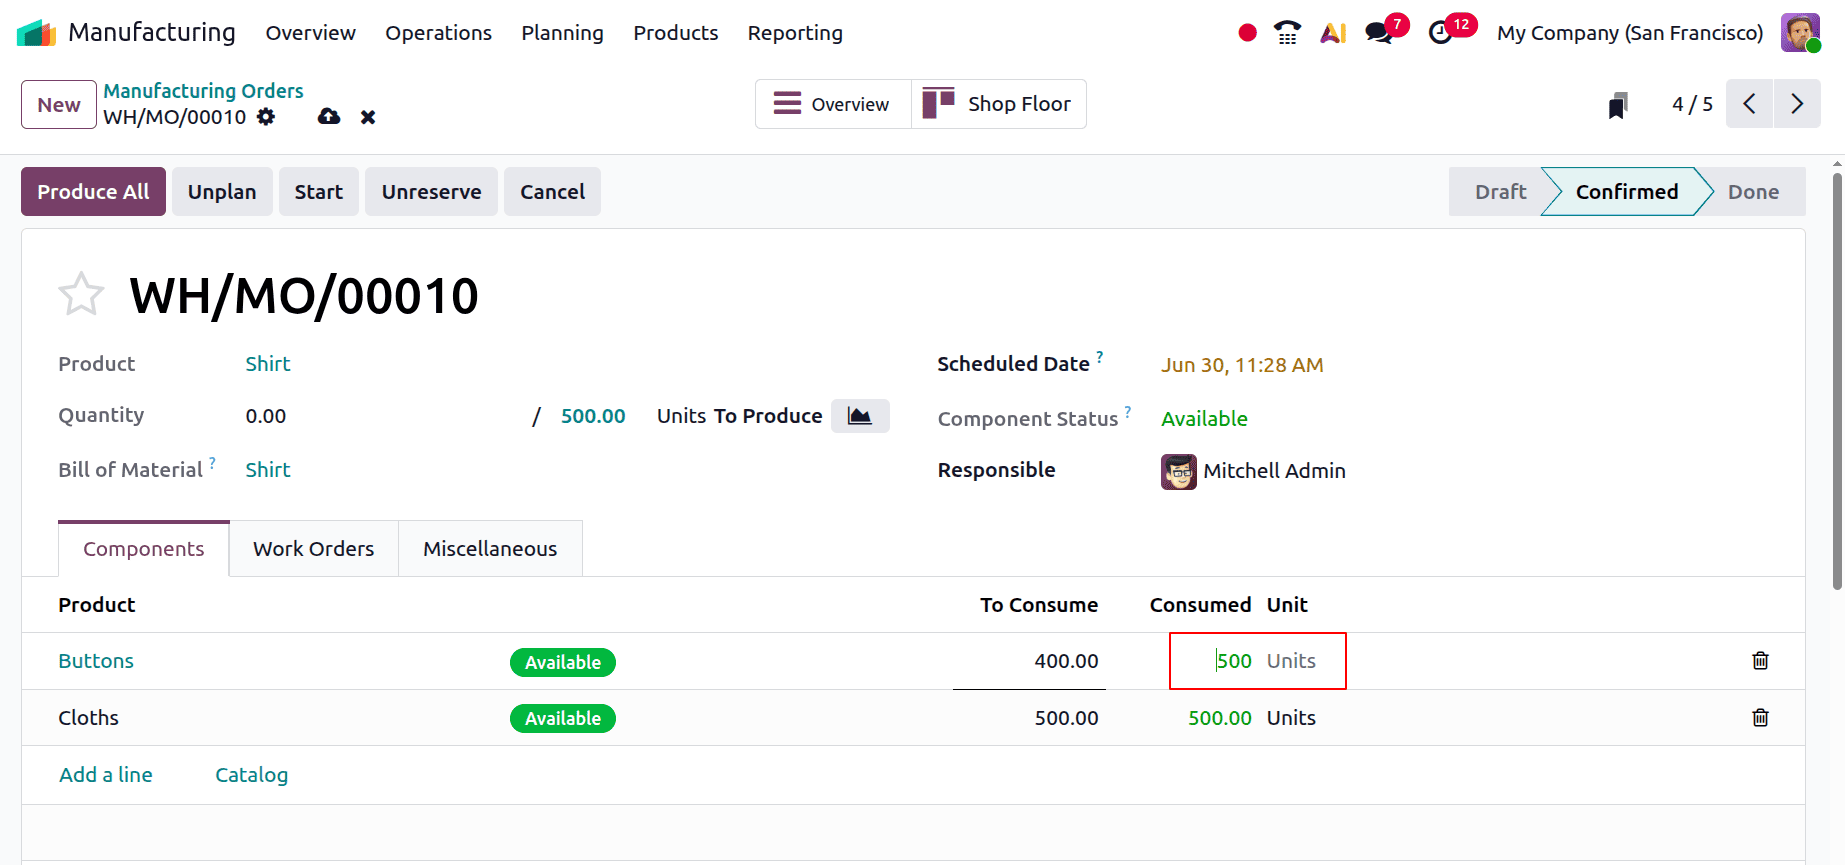Click the bookmark icon

[1618, 105]
